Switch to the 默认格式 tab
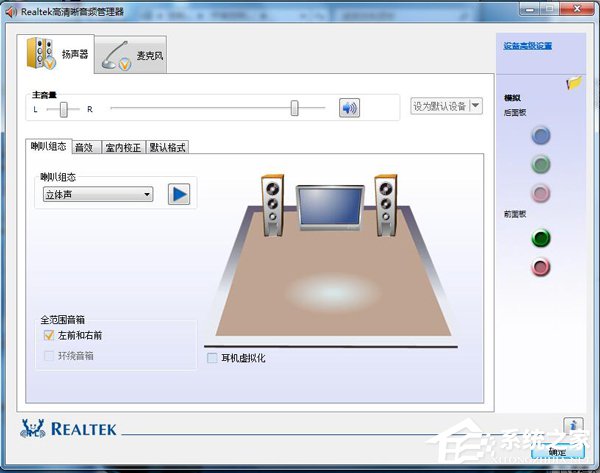 167,147
